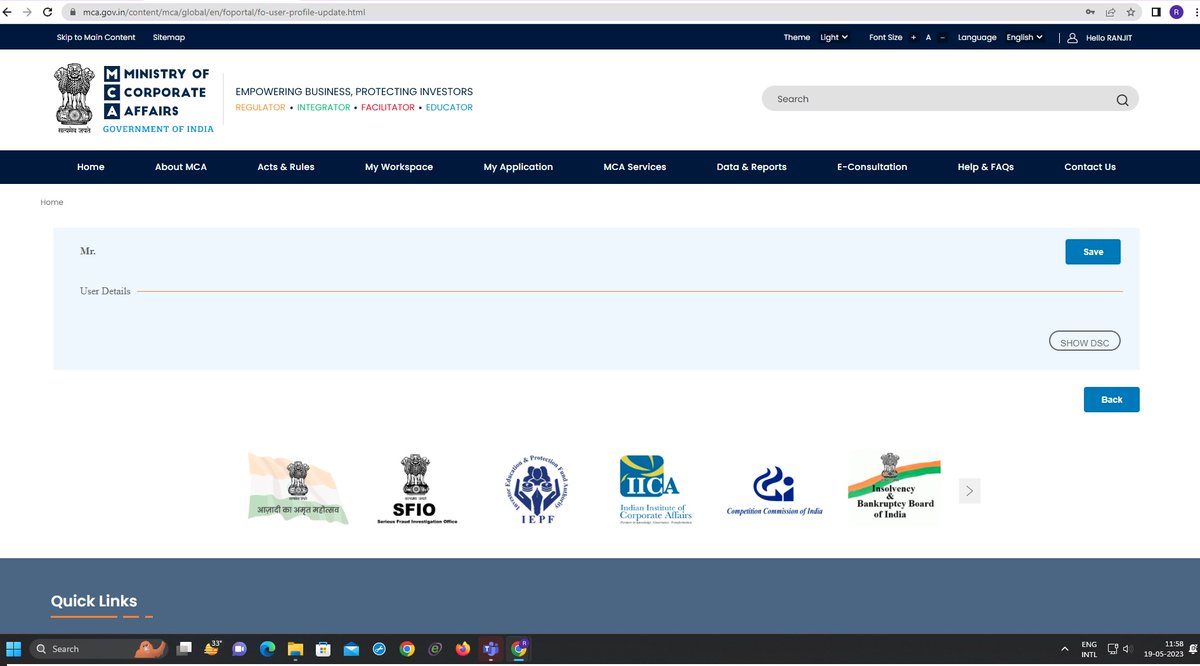Click the user profile icon beside Hello RANJIT
This screenshot has height=666, width=1200.
coord(1072,37)
